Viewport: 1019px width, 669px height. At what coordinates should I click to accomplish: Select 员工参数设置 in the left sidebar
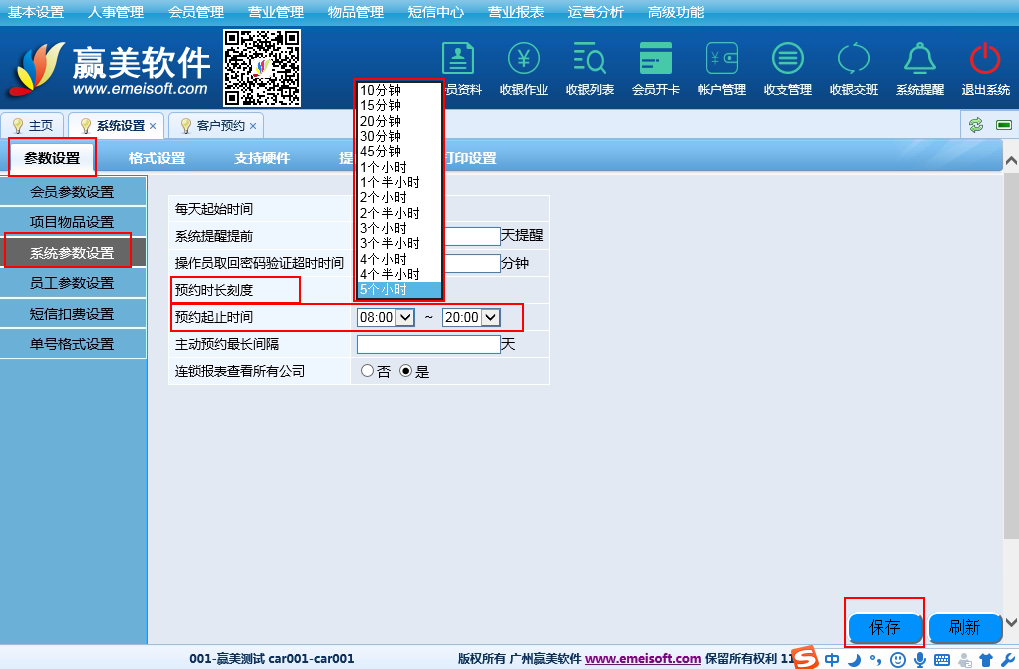[72, 283]
